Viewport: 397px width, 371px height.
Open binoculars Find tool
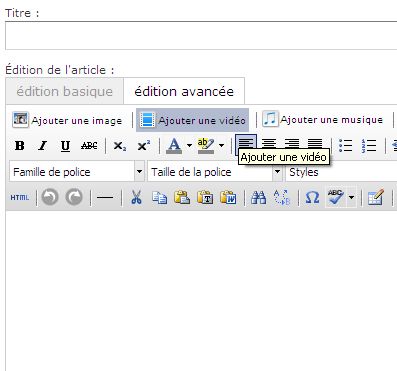tap(258, 197)
